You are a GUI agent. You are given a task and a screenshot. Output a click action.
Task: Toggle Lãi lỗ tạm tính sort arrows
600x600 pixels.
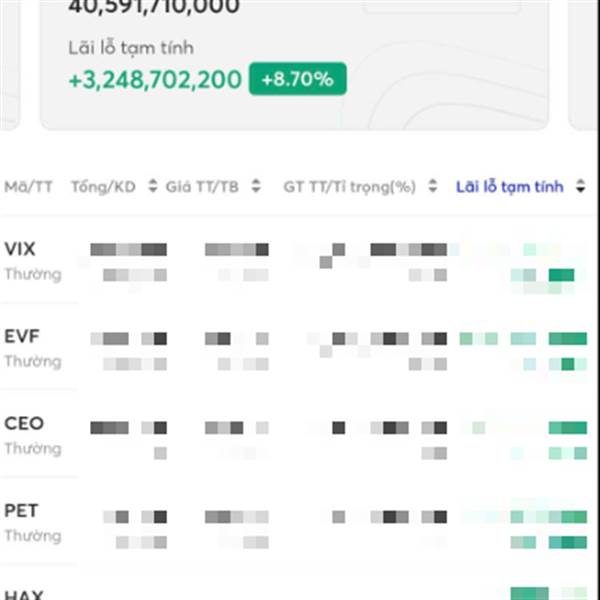pos(580,186)
